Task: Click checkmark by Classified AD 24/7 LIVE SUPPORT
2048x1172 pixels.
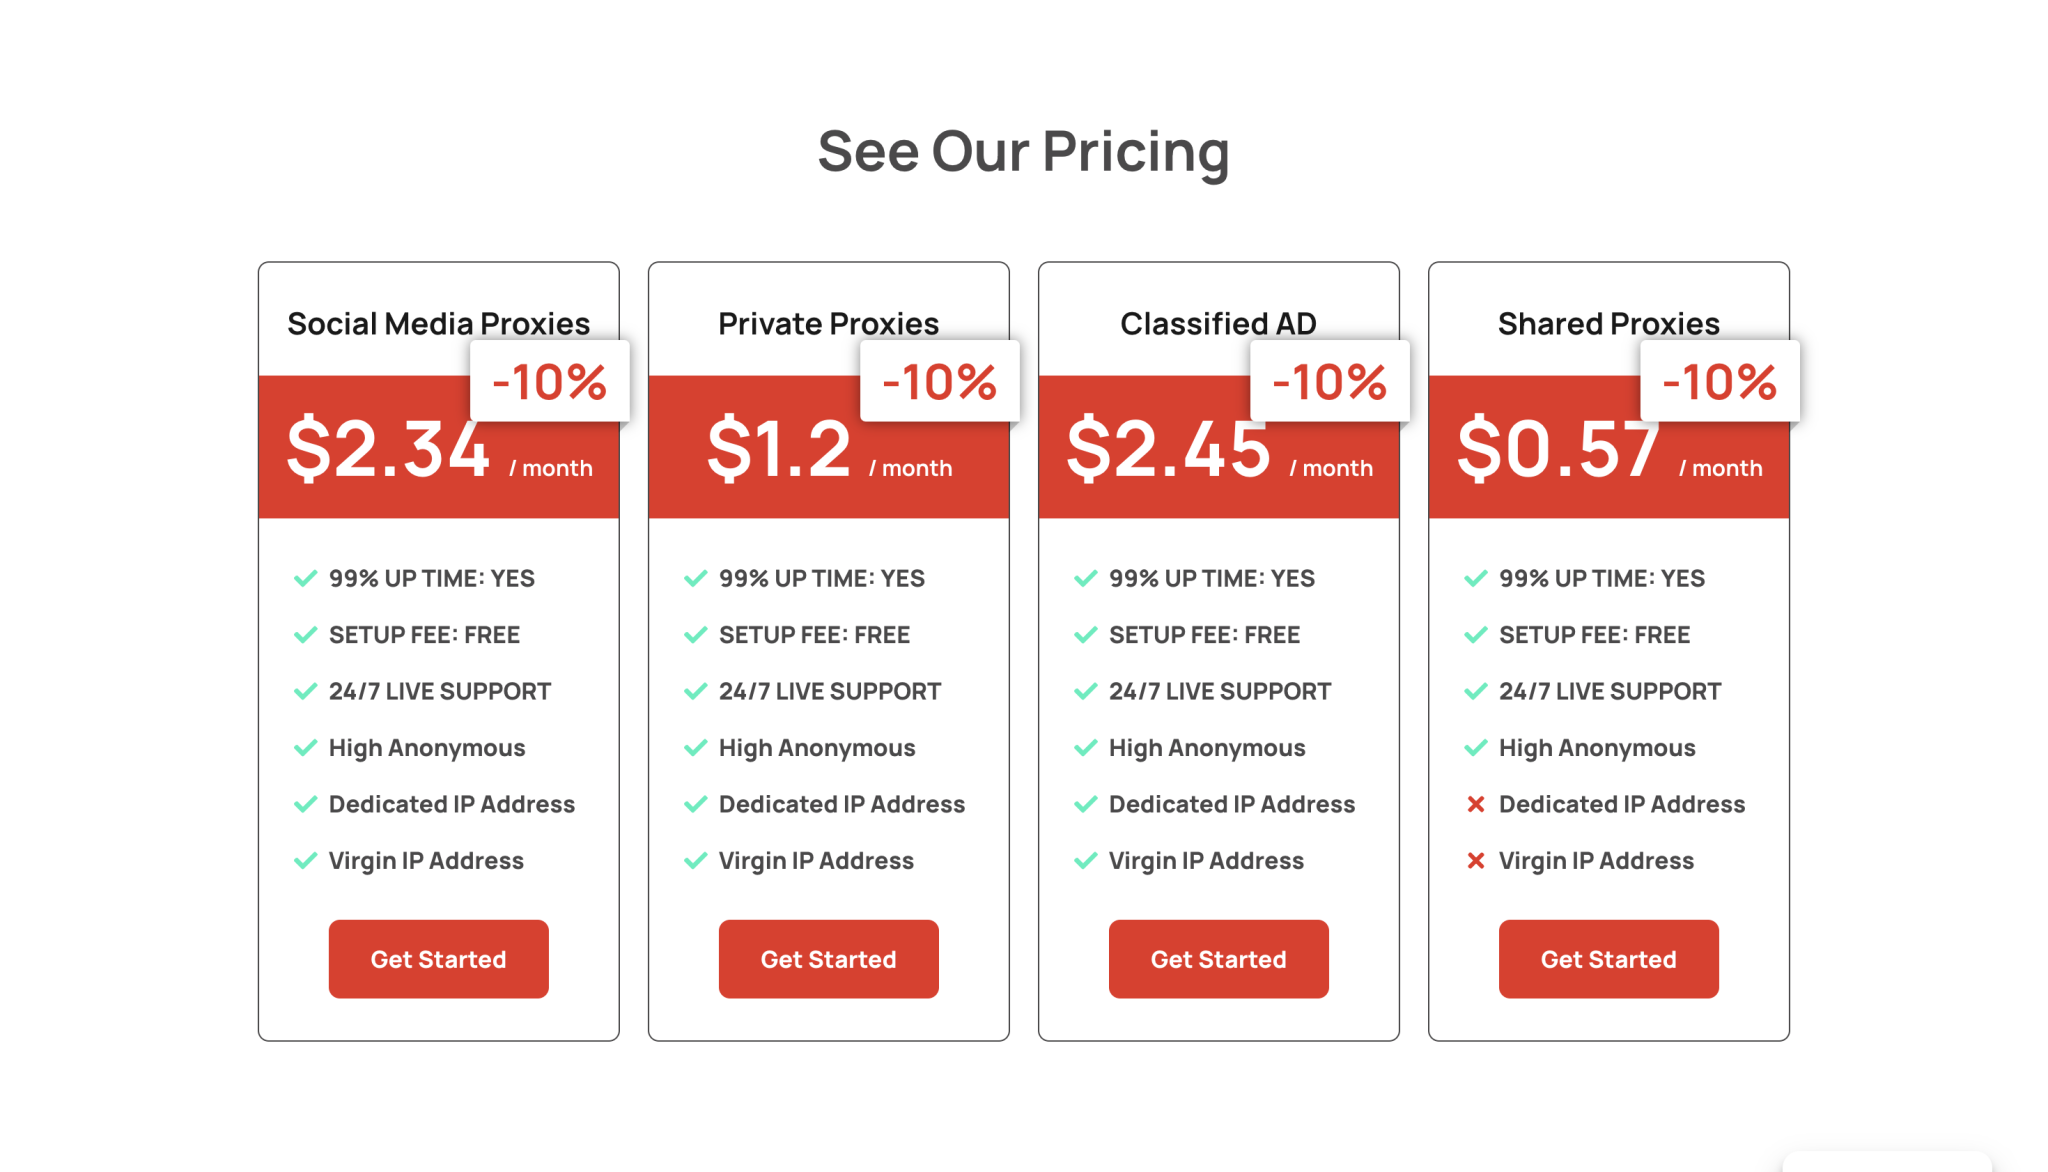Action: (x=1085, y=691)
